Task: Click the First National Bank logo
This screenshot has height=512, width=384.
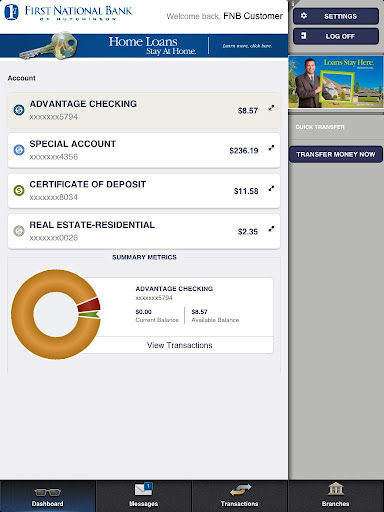Action: click(68, 12)
